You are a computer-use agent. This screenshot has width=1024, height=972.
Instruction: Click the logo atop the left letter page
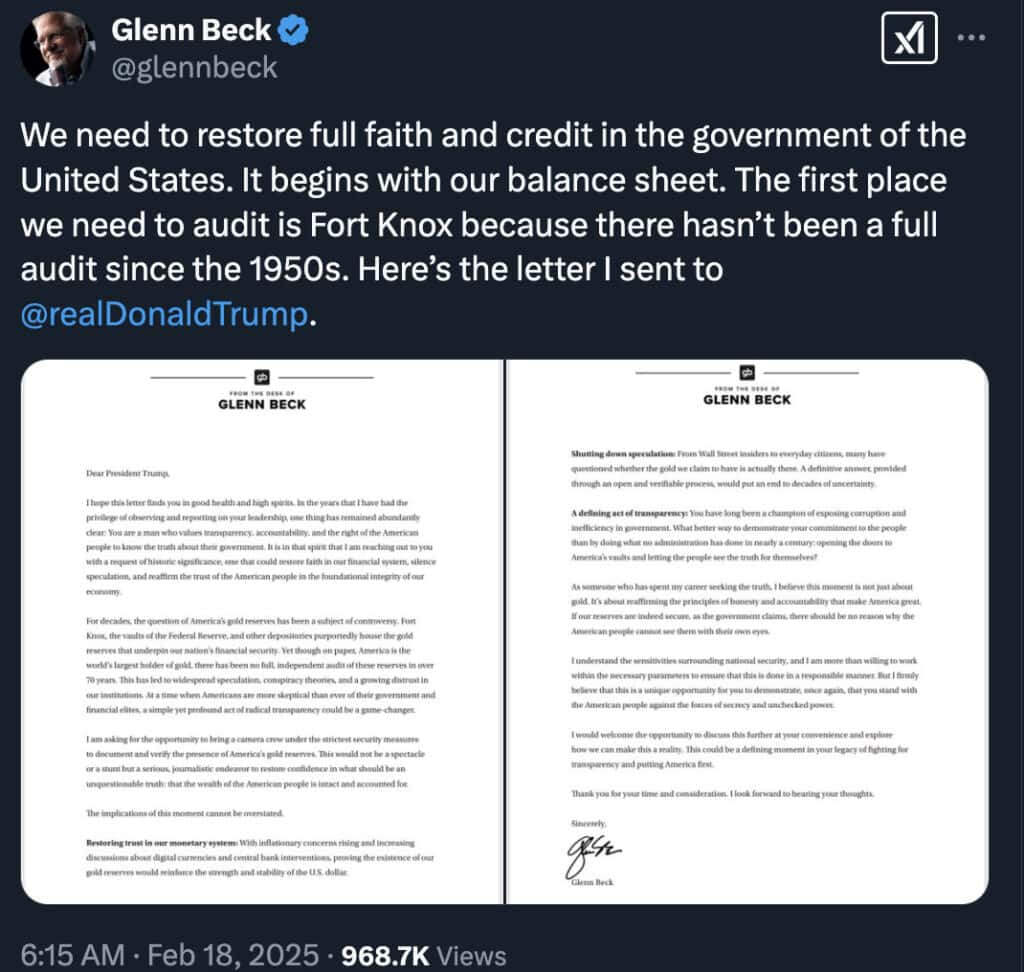pos(262,377)
